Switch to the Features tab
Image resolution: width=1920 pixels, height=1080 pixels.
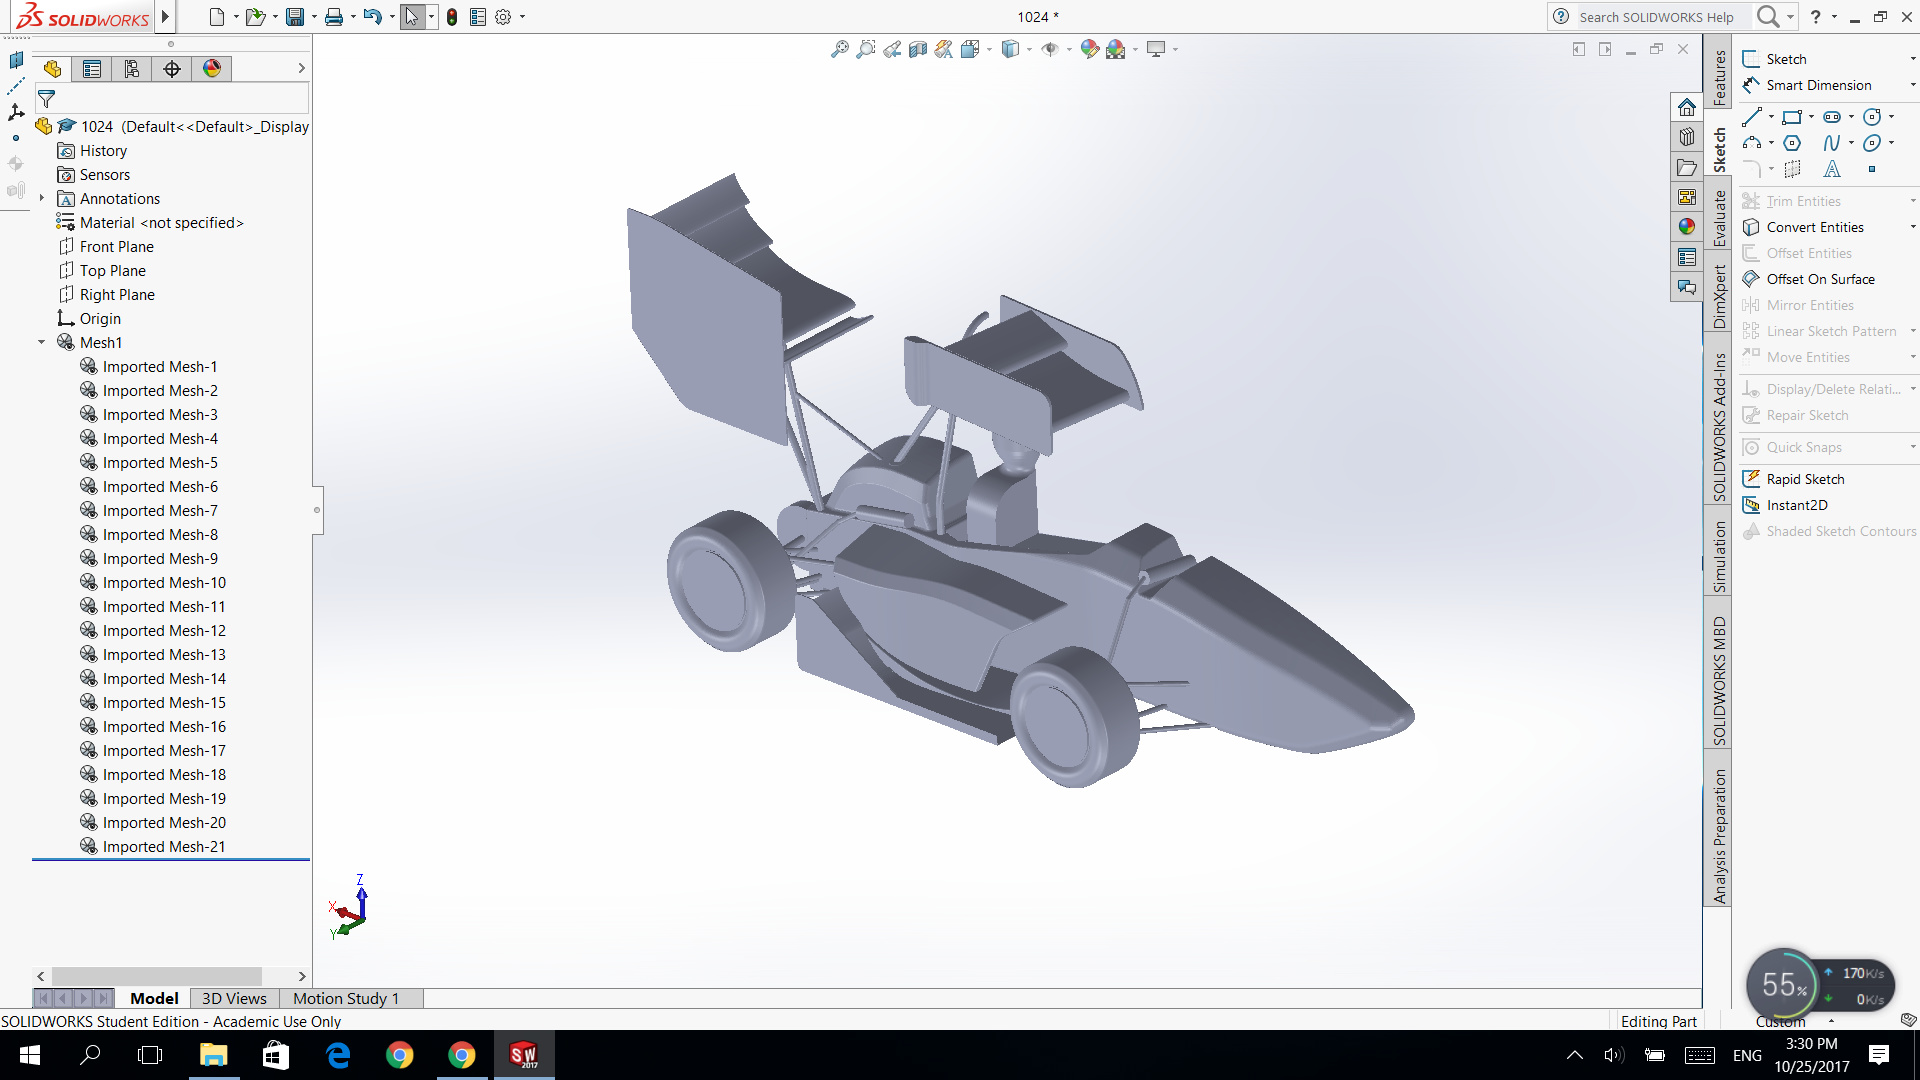point(1719,78)
